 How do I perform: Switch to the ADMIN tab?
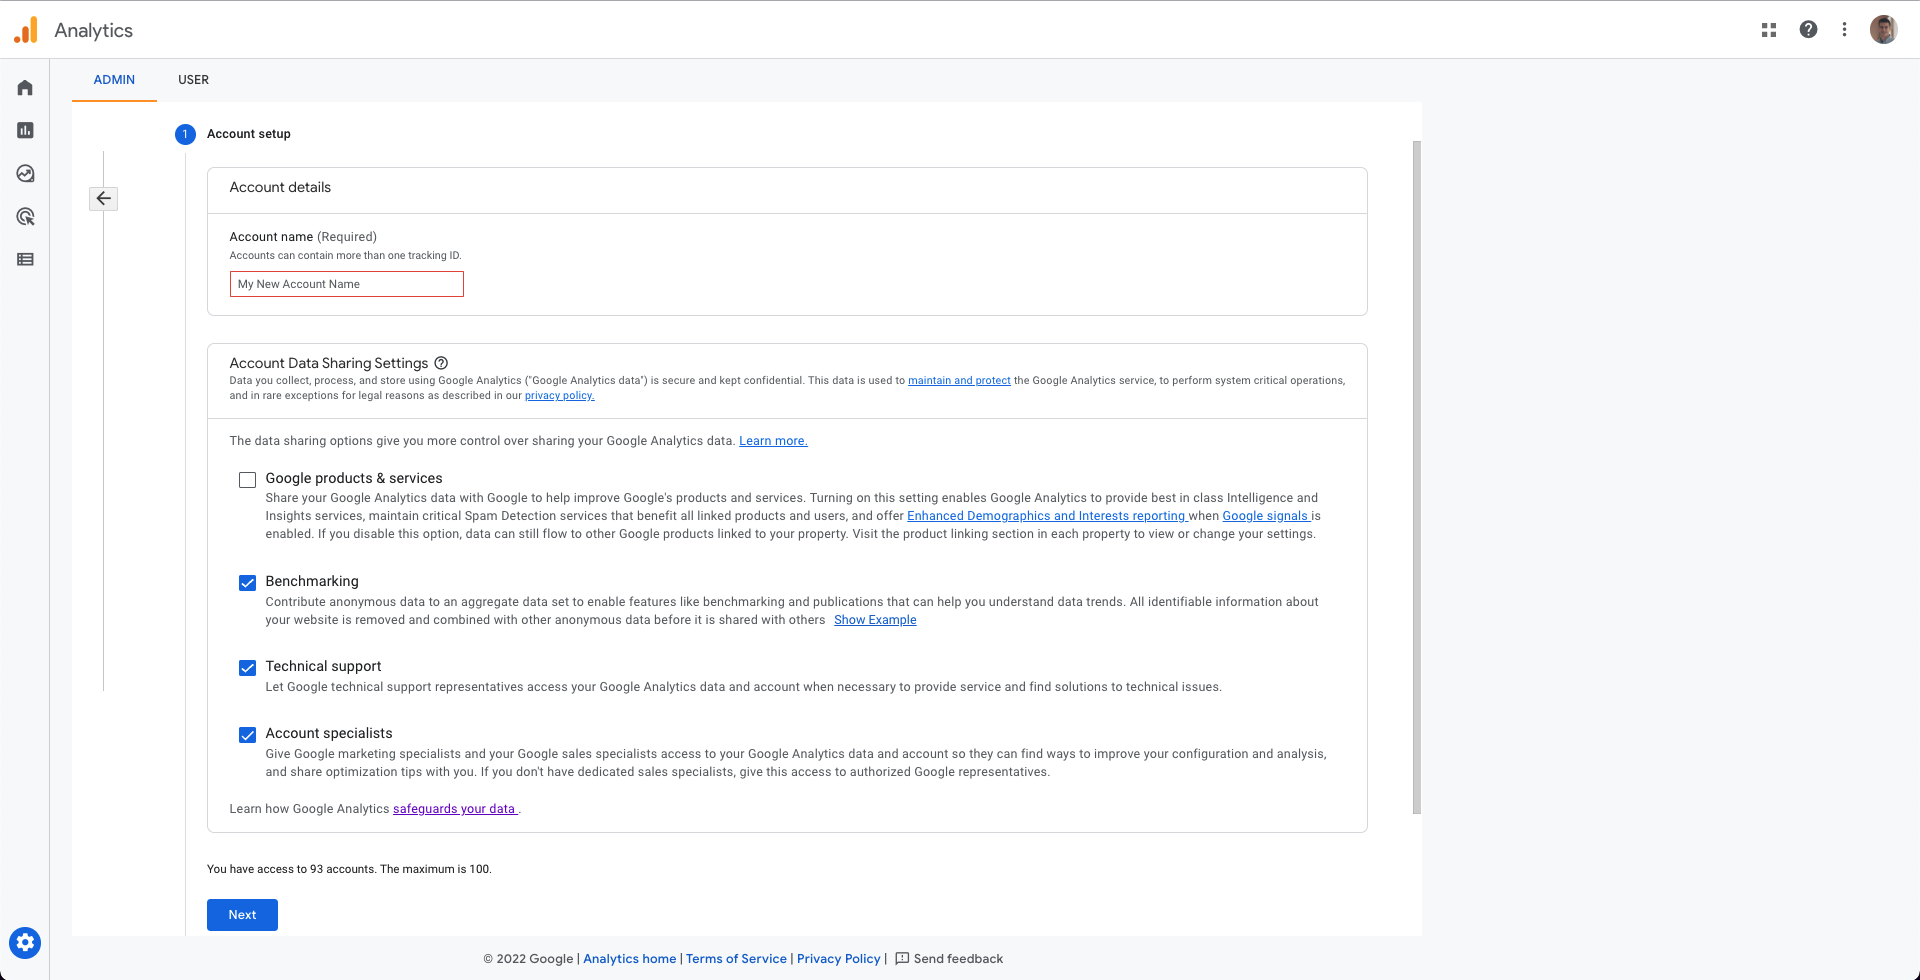114,80
